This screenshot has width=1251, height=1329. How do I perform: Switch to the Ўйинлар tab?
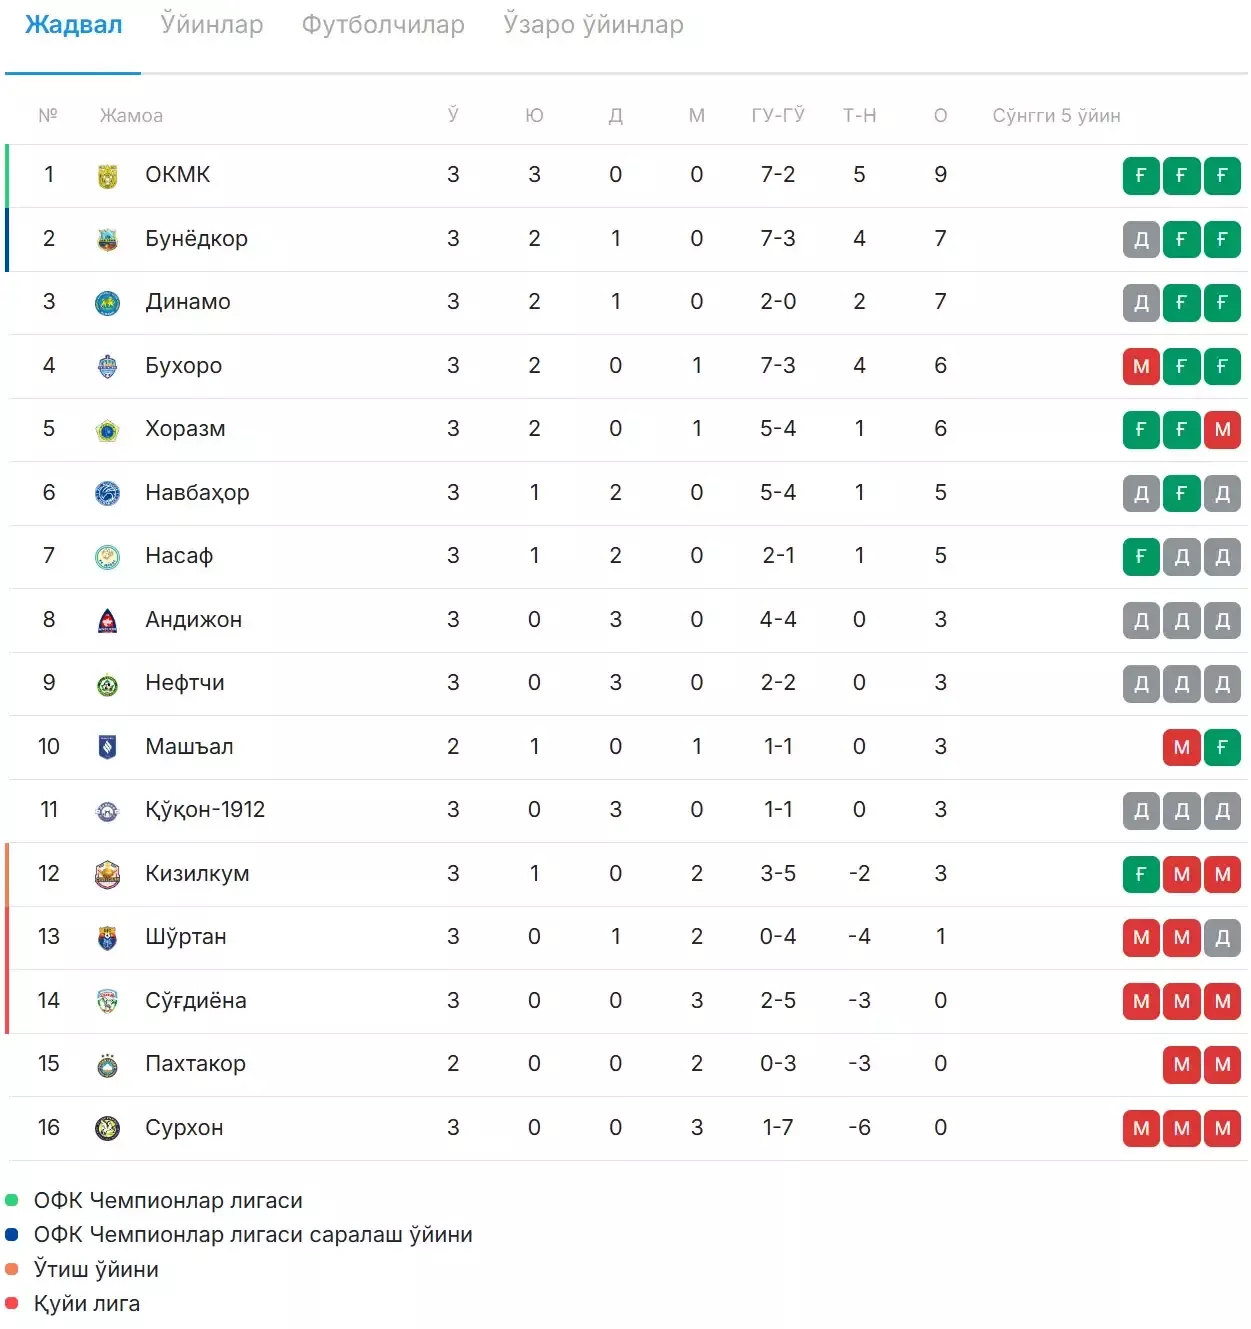point(212,25)
